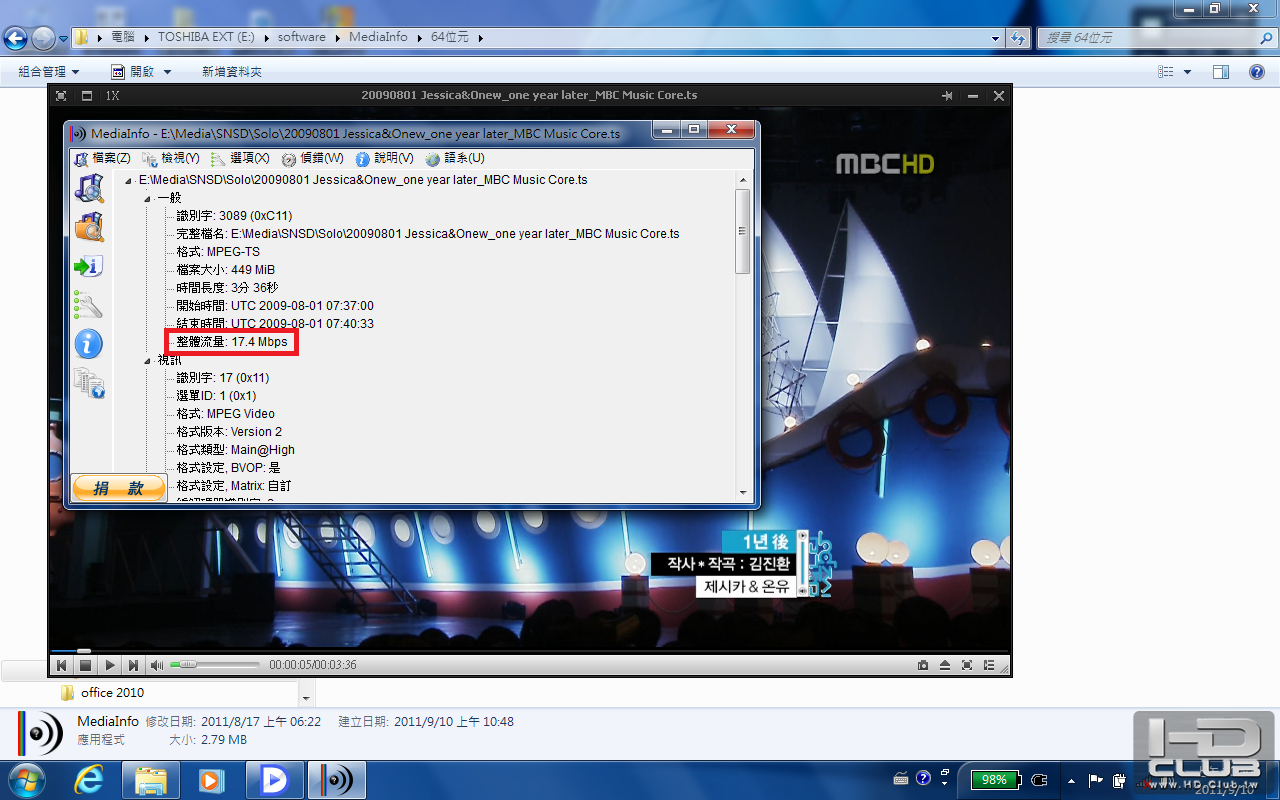Click software in the Explorer breadcrumb
1280x800 pixels.
coord(301,37)
